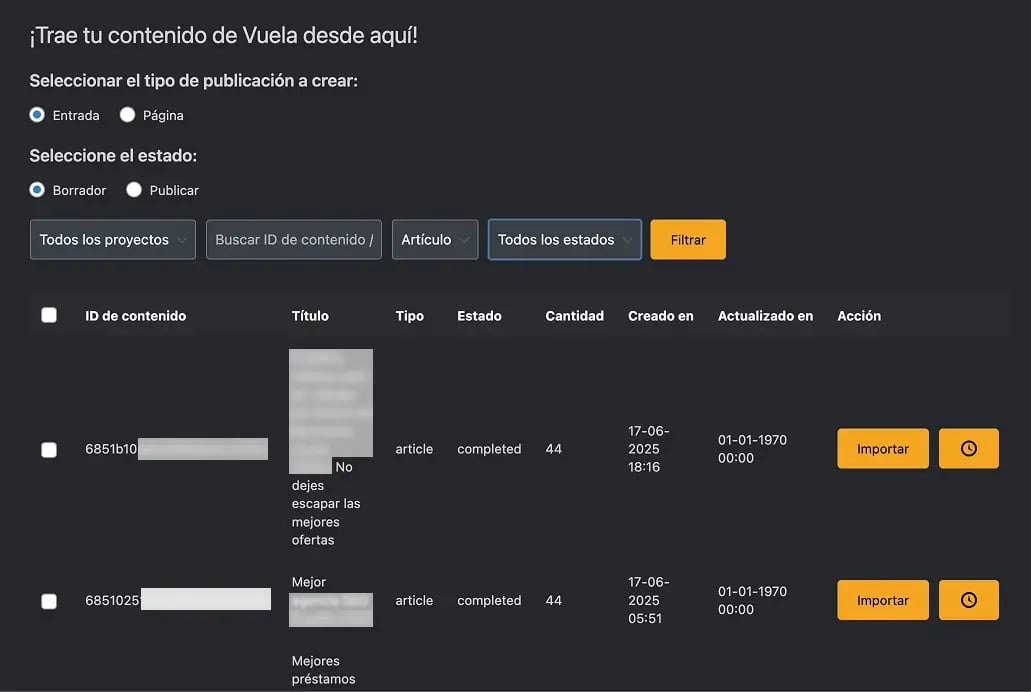This screenshot has height=692, width=1031.
Task: Choose the Publicar state option
Action: (x=134, y=189)
